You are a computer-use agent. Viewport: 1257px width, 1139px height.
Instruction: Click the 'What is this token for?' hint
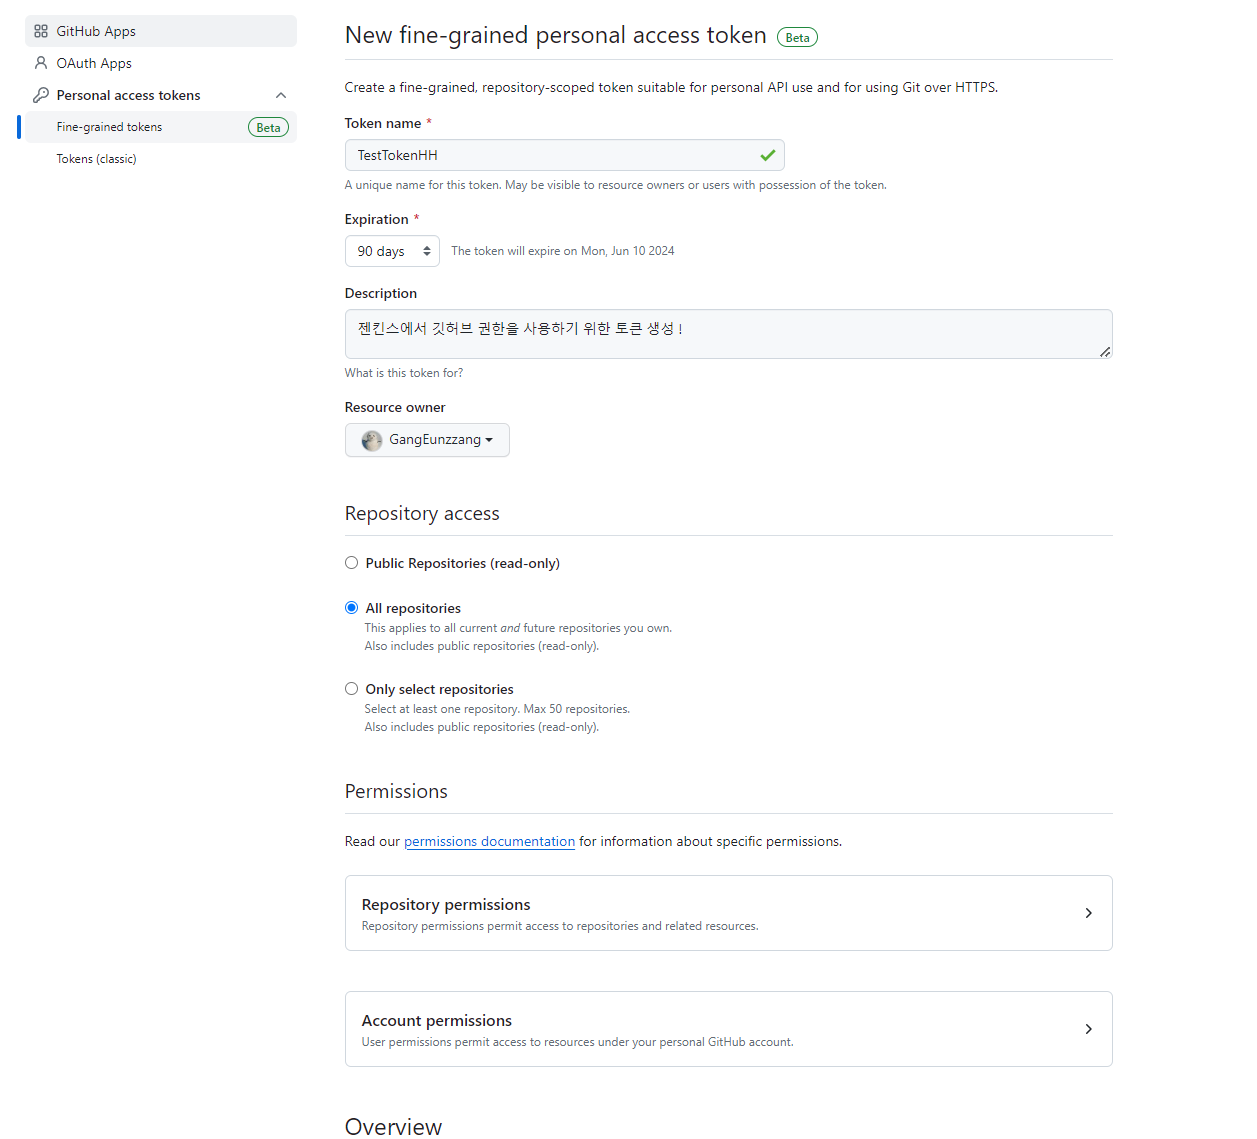coord(404,373)
